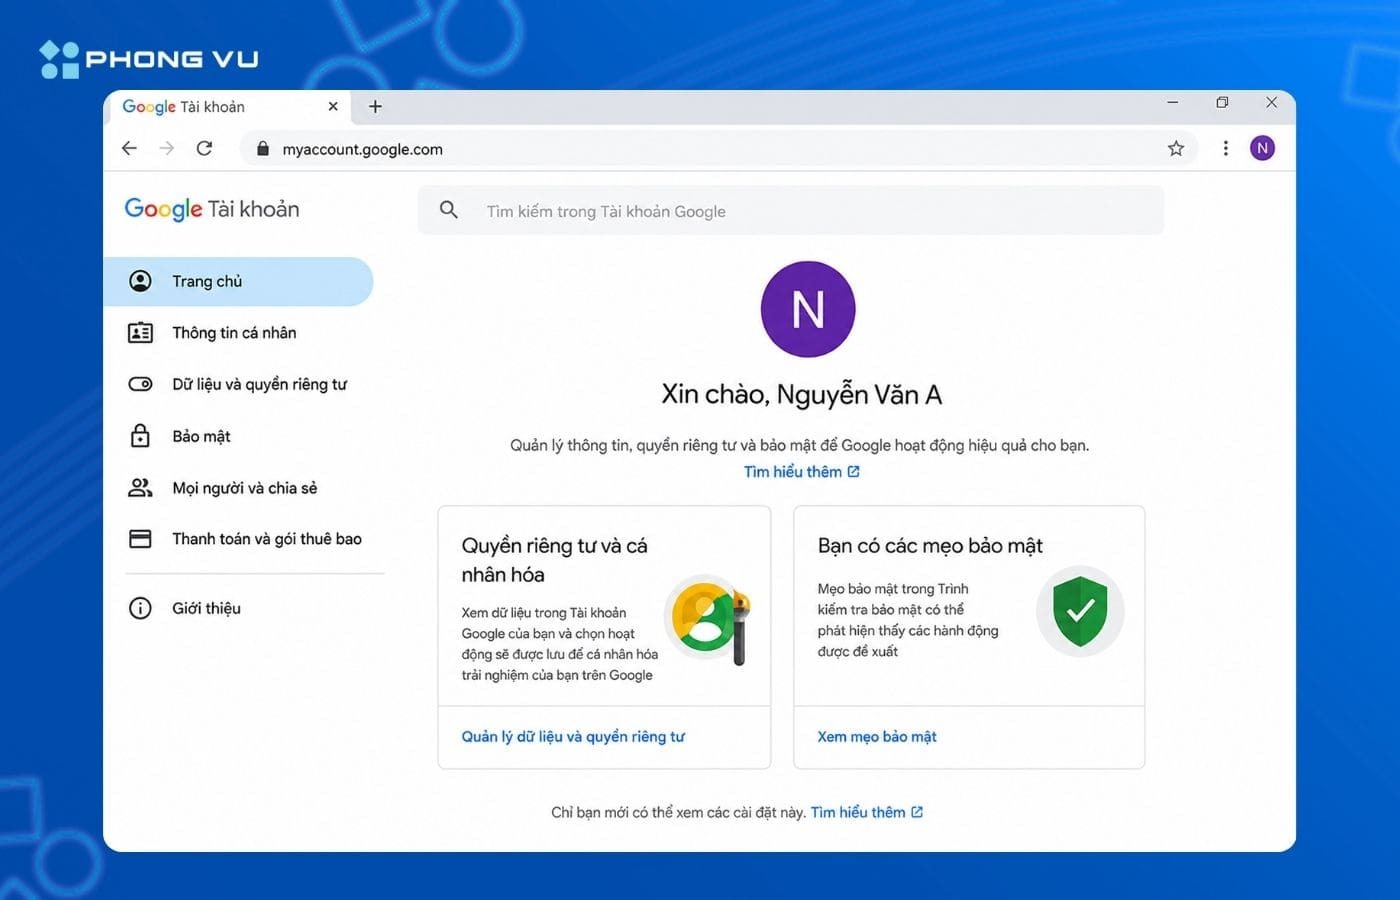Viewport: 1400px width, 900px height.
Task: Click the myaccount.google.com address bar
Action: pyautogui.click(x=717, y=149)
